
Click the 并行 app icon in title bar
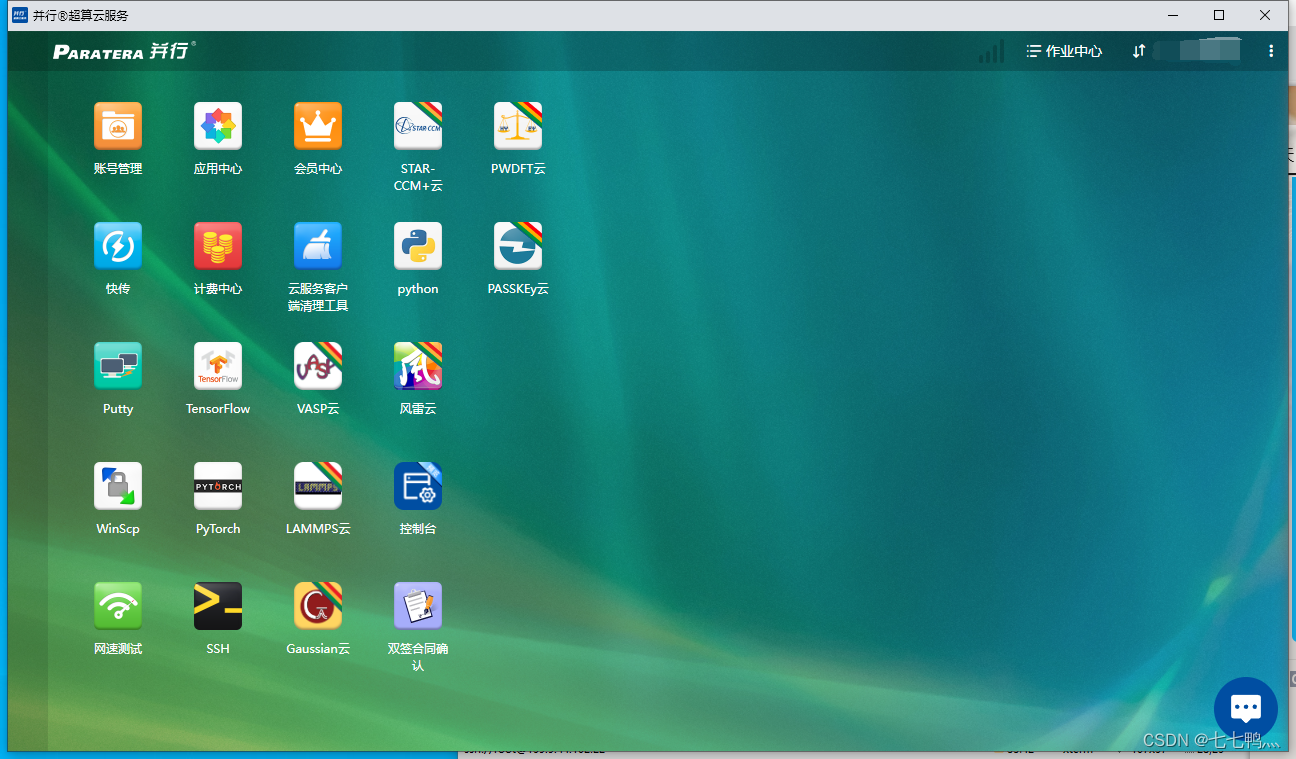pos(19,15)
